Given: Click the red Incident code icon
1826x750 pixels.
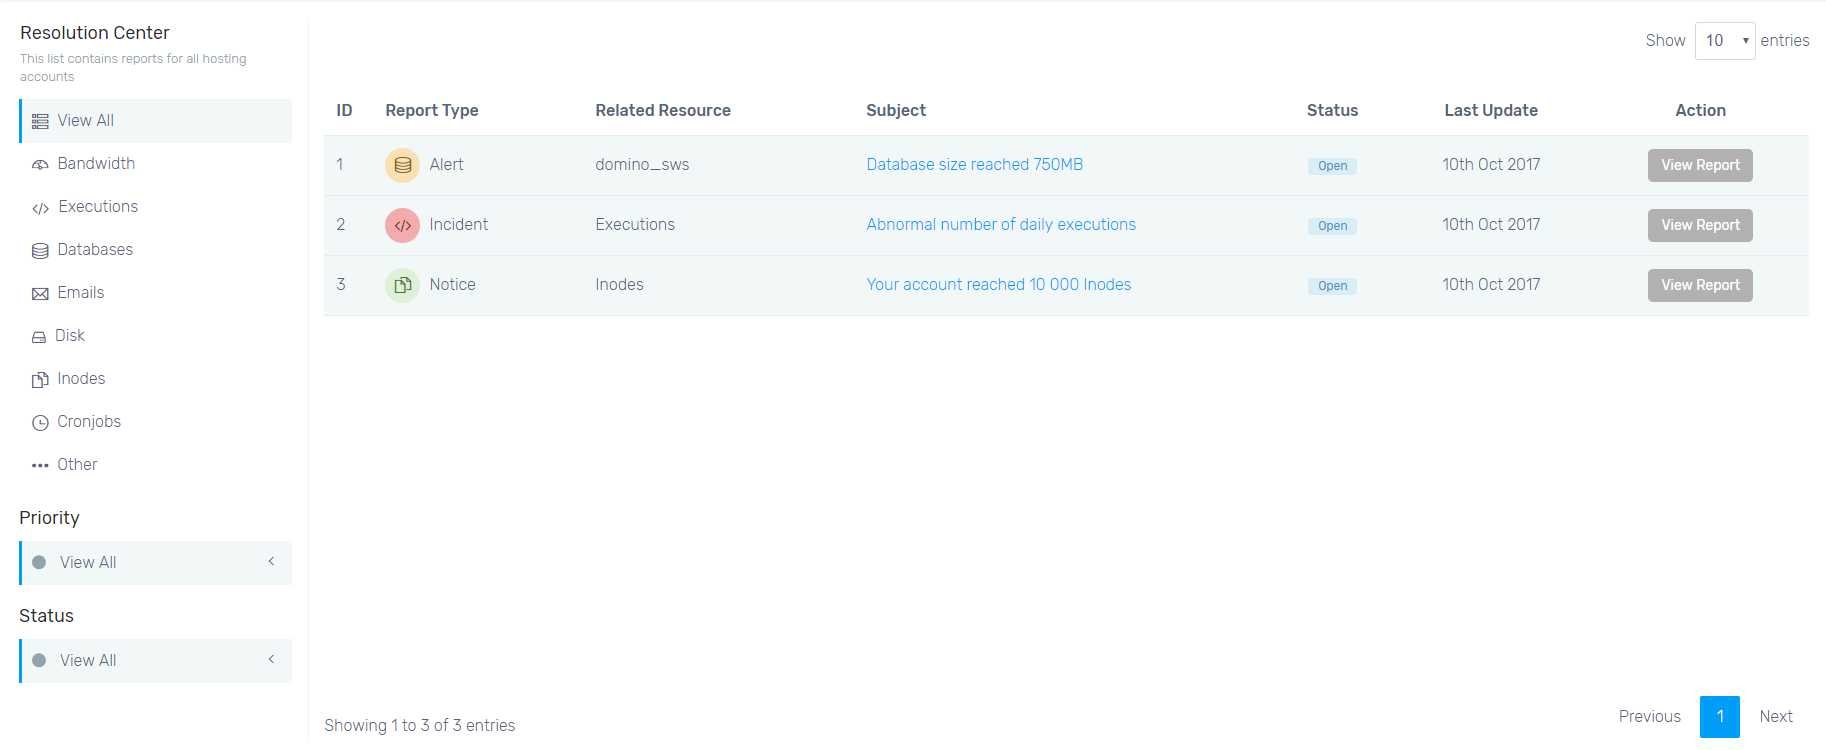Looking at the screenshot, I should (402, 225).
